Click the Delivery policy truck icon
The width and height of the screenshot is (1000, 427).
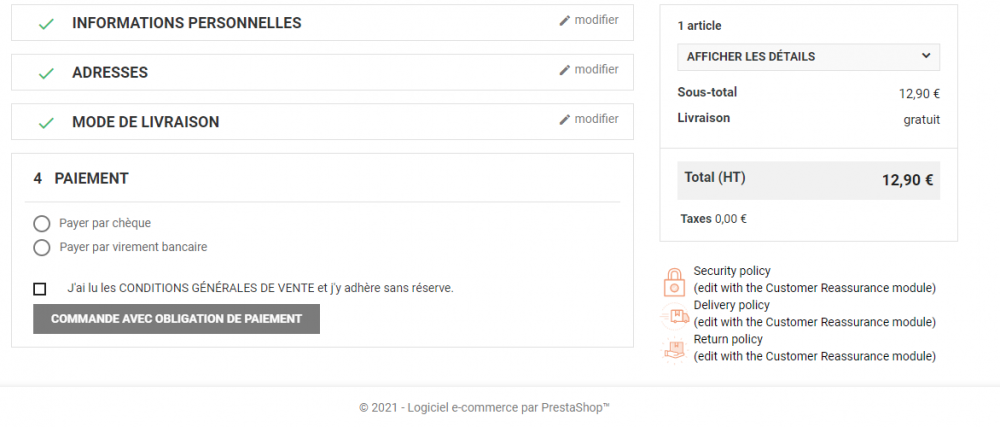(x=674, y=315)
